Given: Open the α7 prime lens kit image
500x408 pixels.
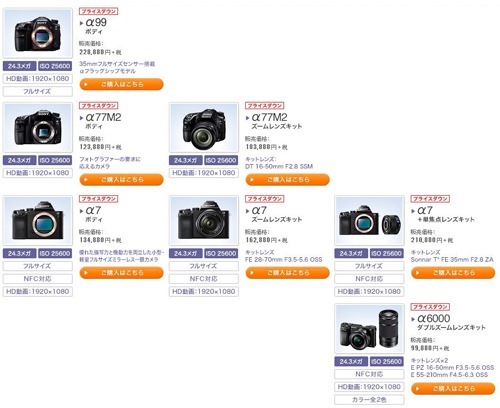Looking at the screenshot, I should [x=369, y=221].
